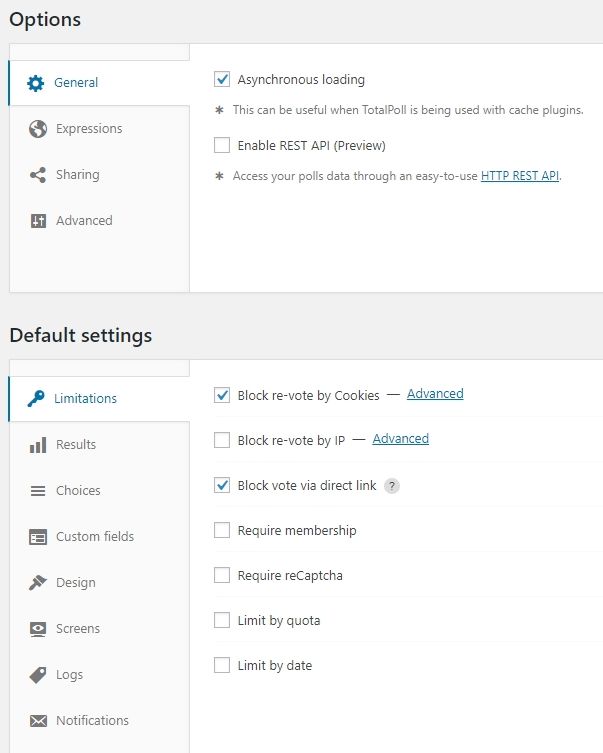Expand Advanced options for IP re-vote
Screen dimensions: 603x753
(x=400, y=439)
